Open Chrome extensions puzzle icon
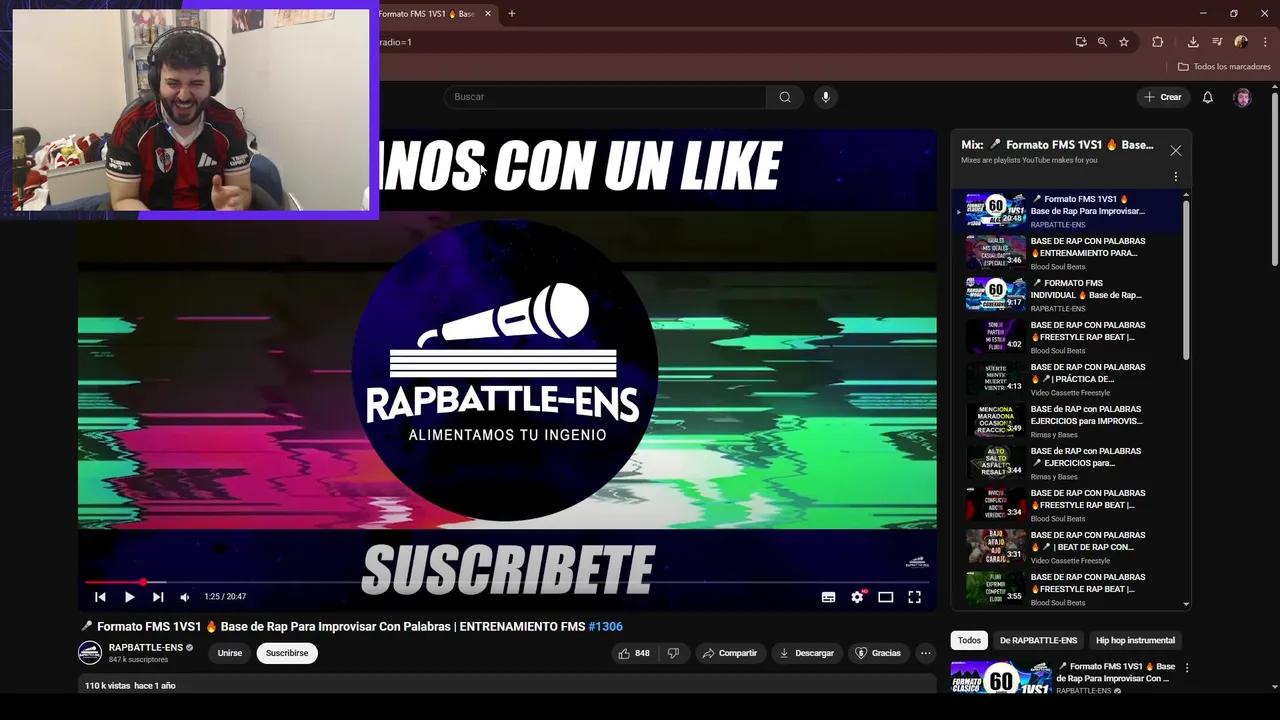The width and height of the screenshot is (1280, 720). [x=1158, y=42]
